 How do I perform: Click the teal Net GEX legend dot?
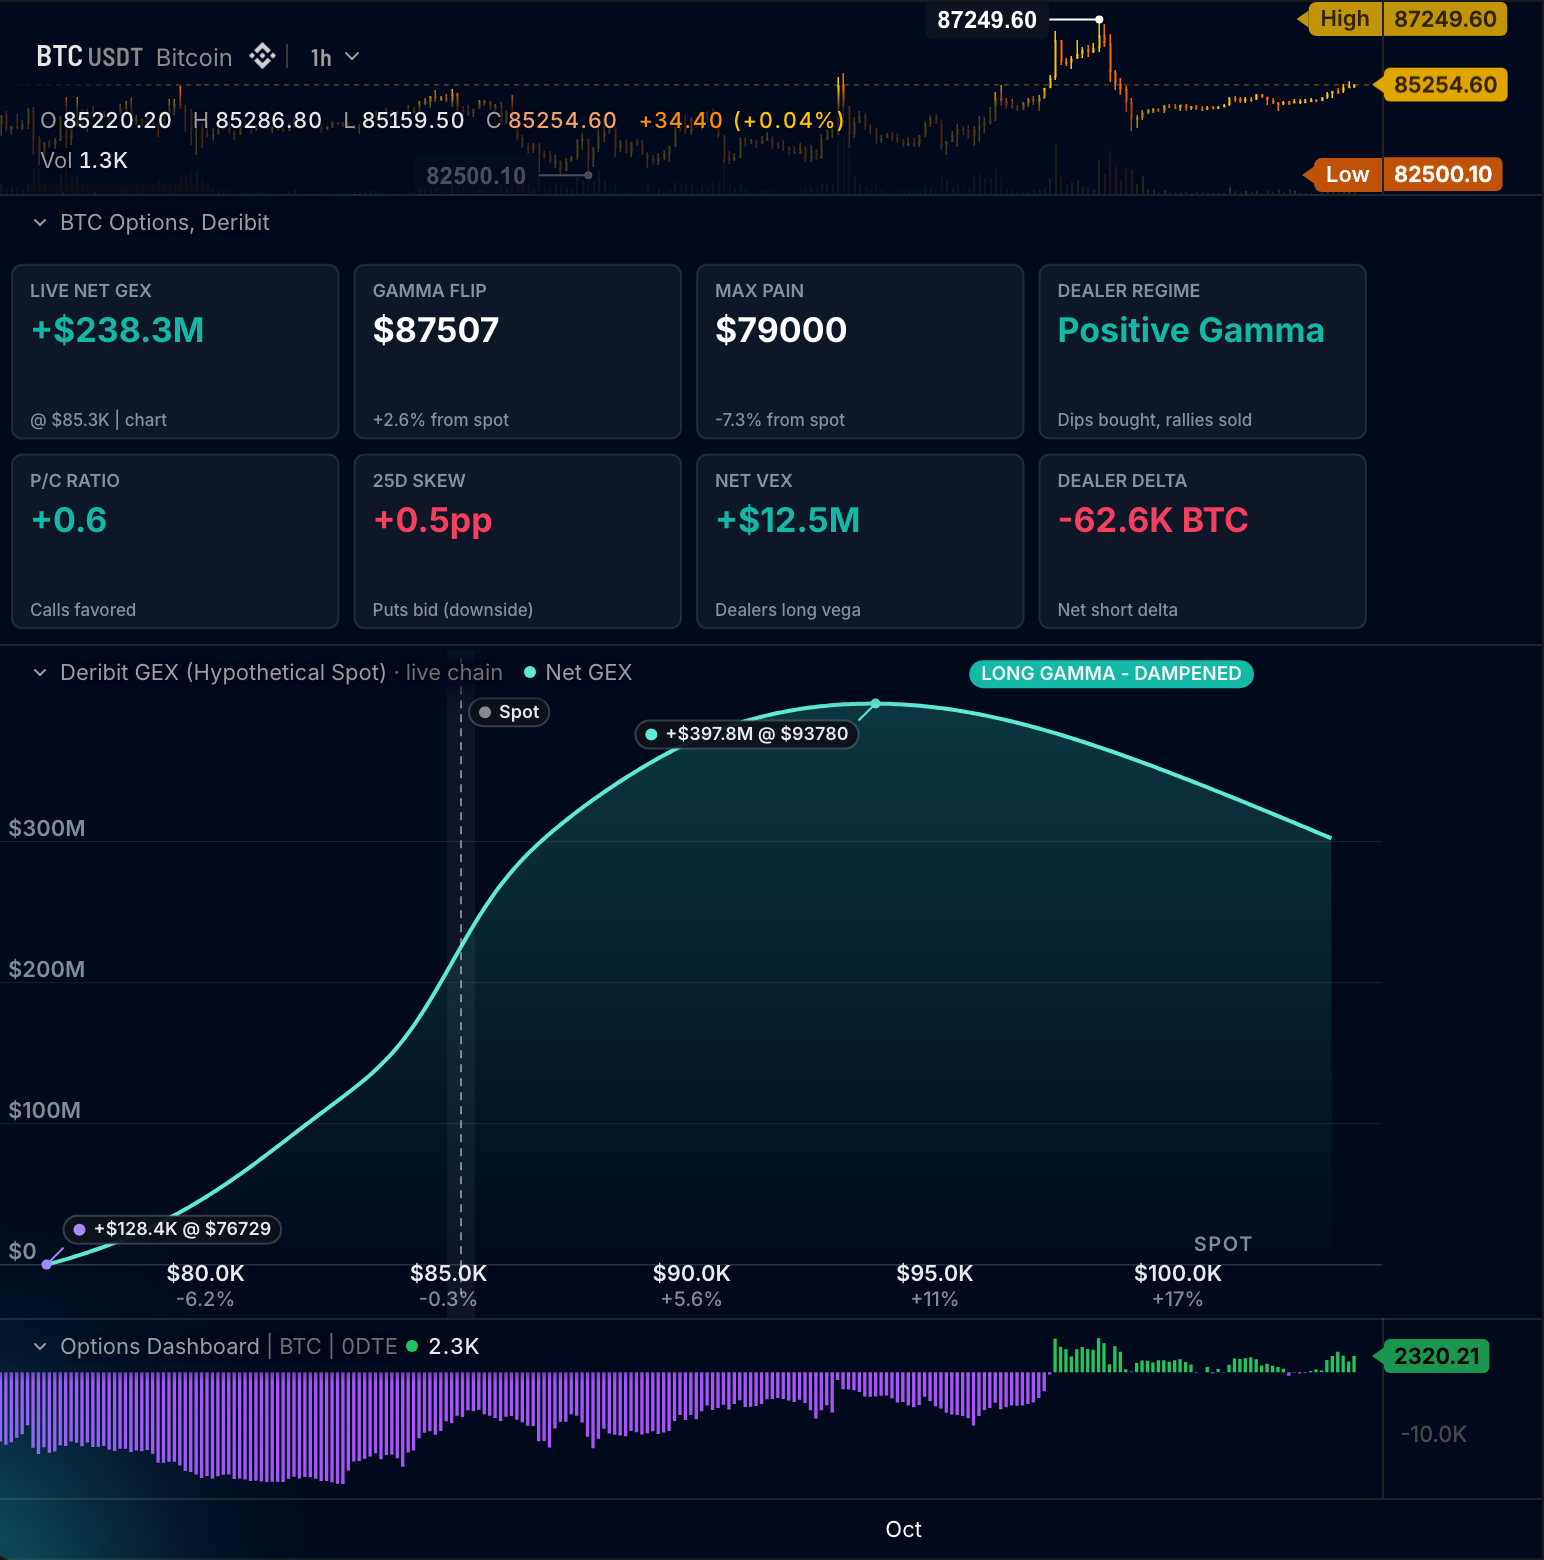pos(530,673)
